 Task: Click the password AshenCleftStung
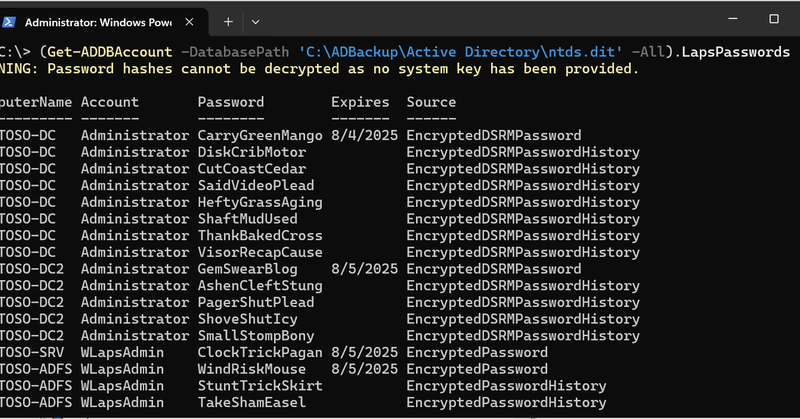click(x=260, y=286)
